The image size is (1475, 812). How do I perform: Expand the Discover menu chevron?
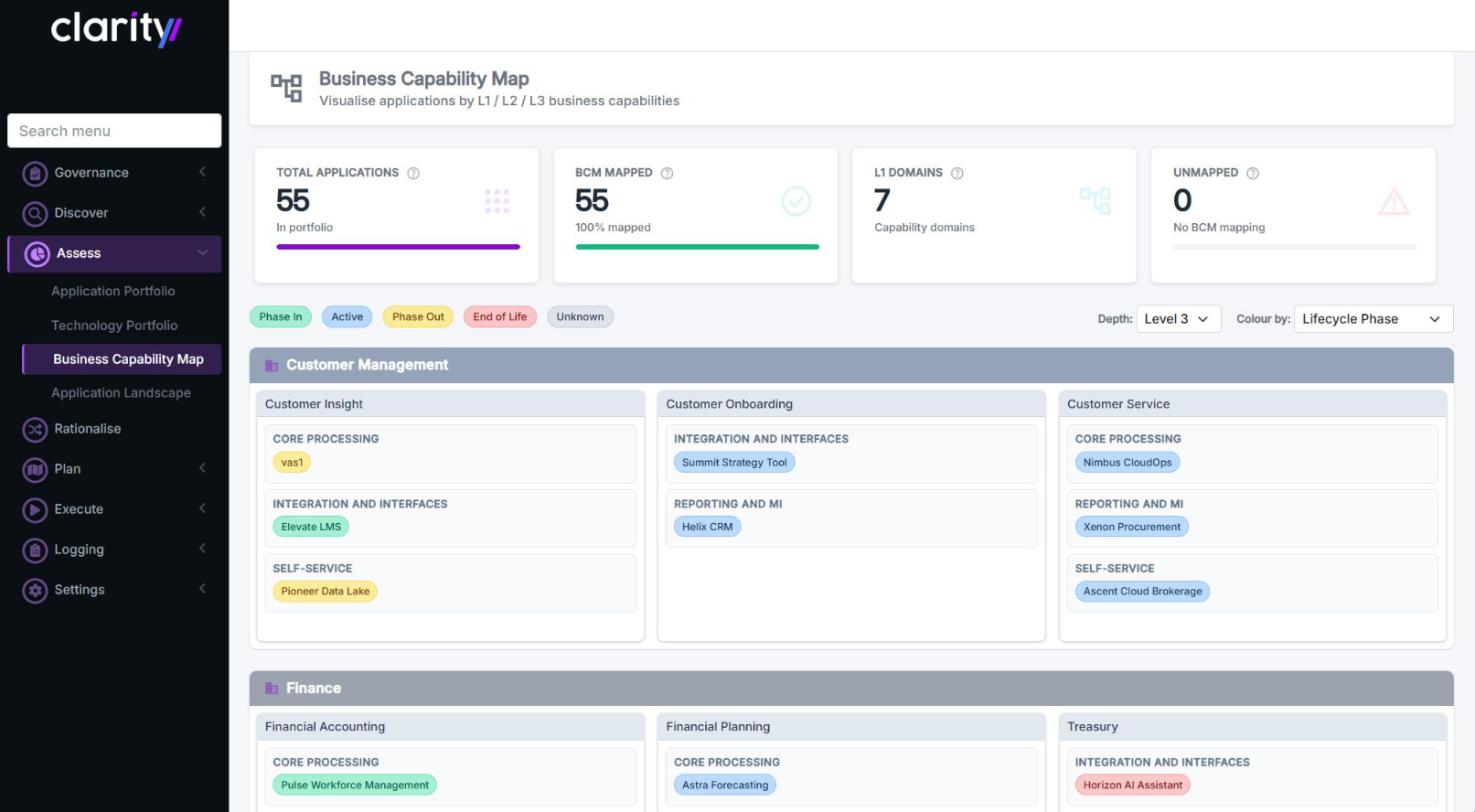pos(202,212)
